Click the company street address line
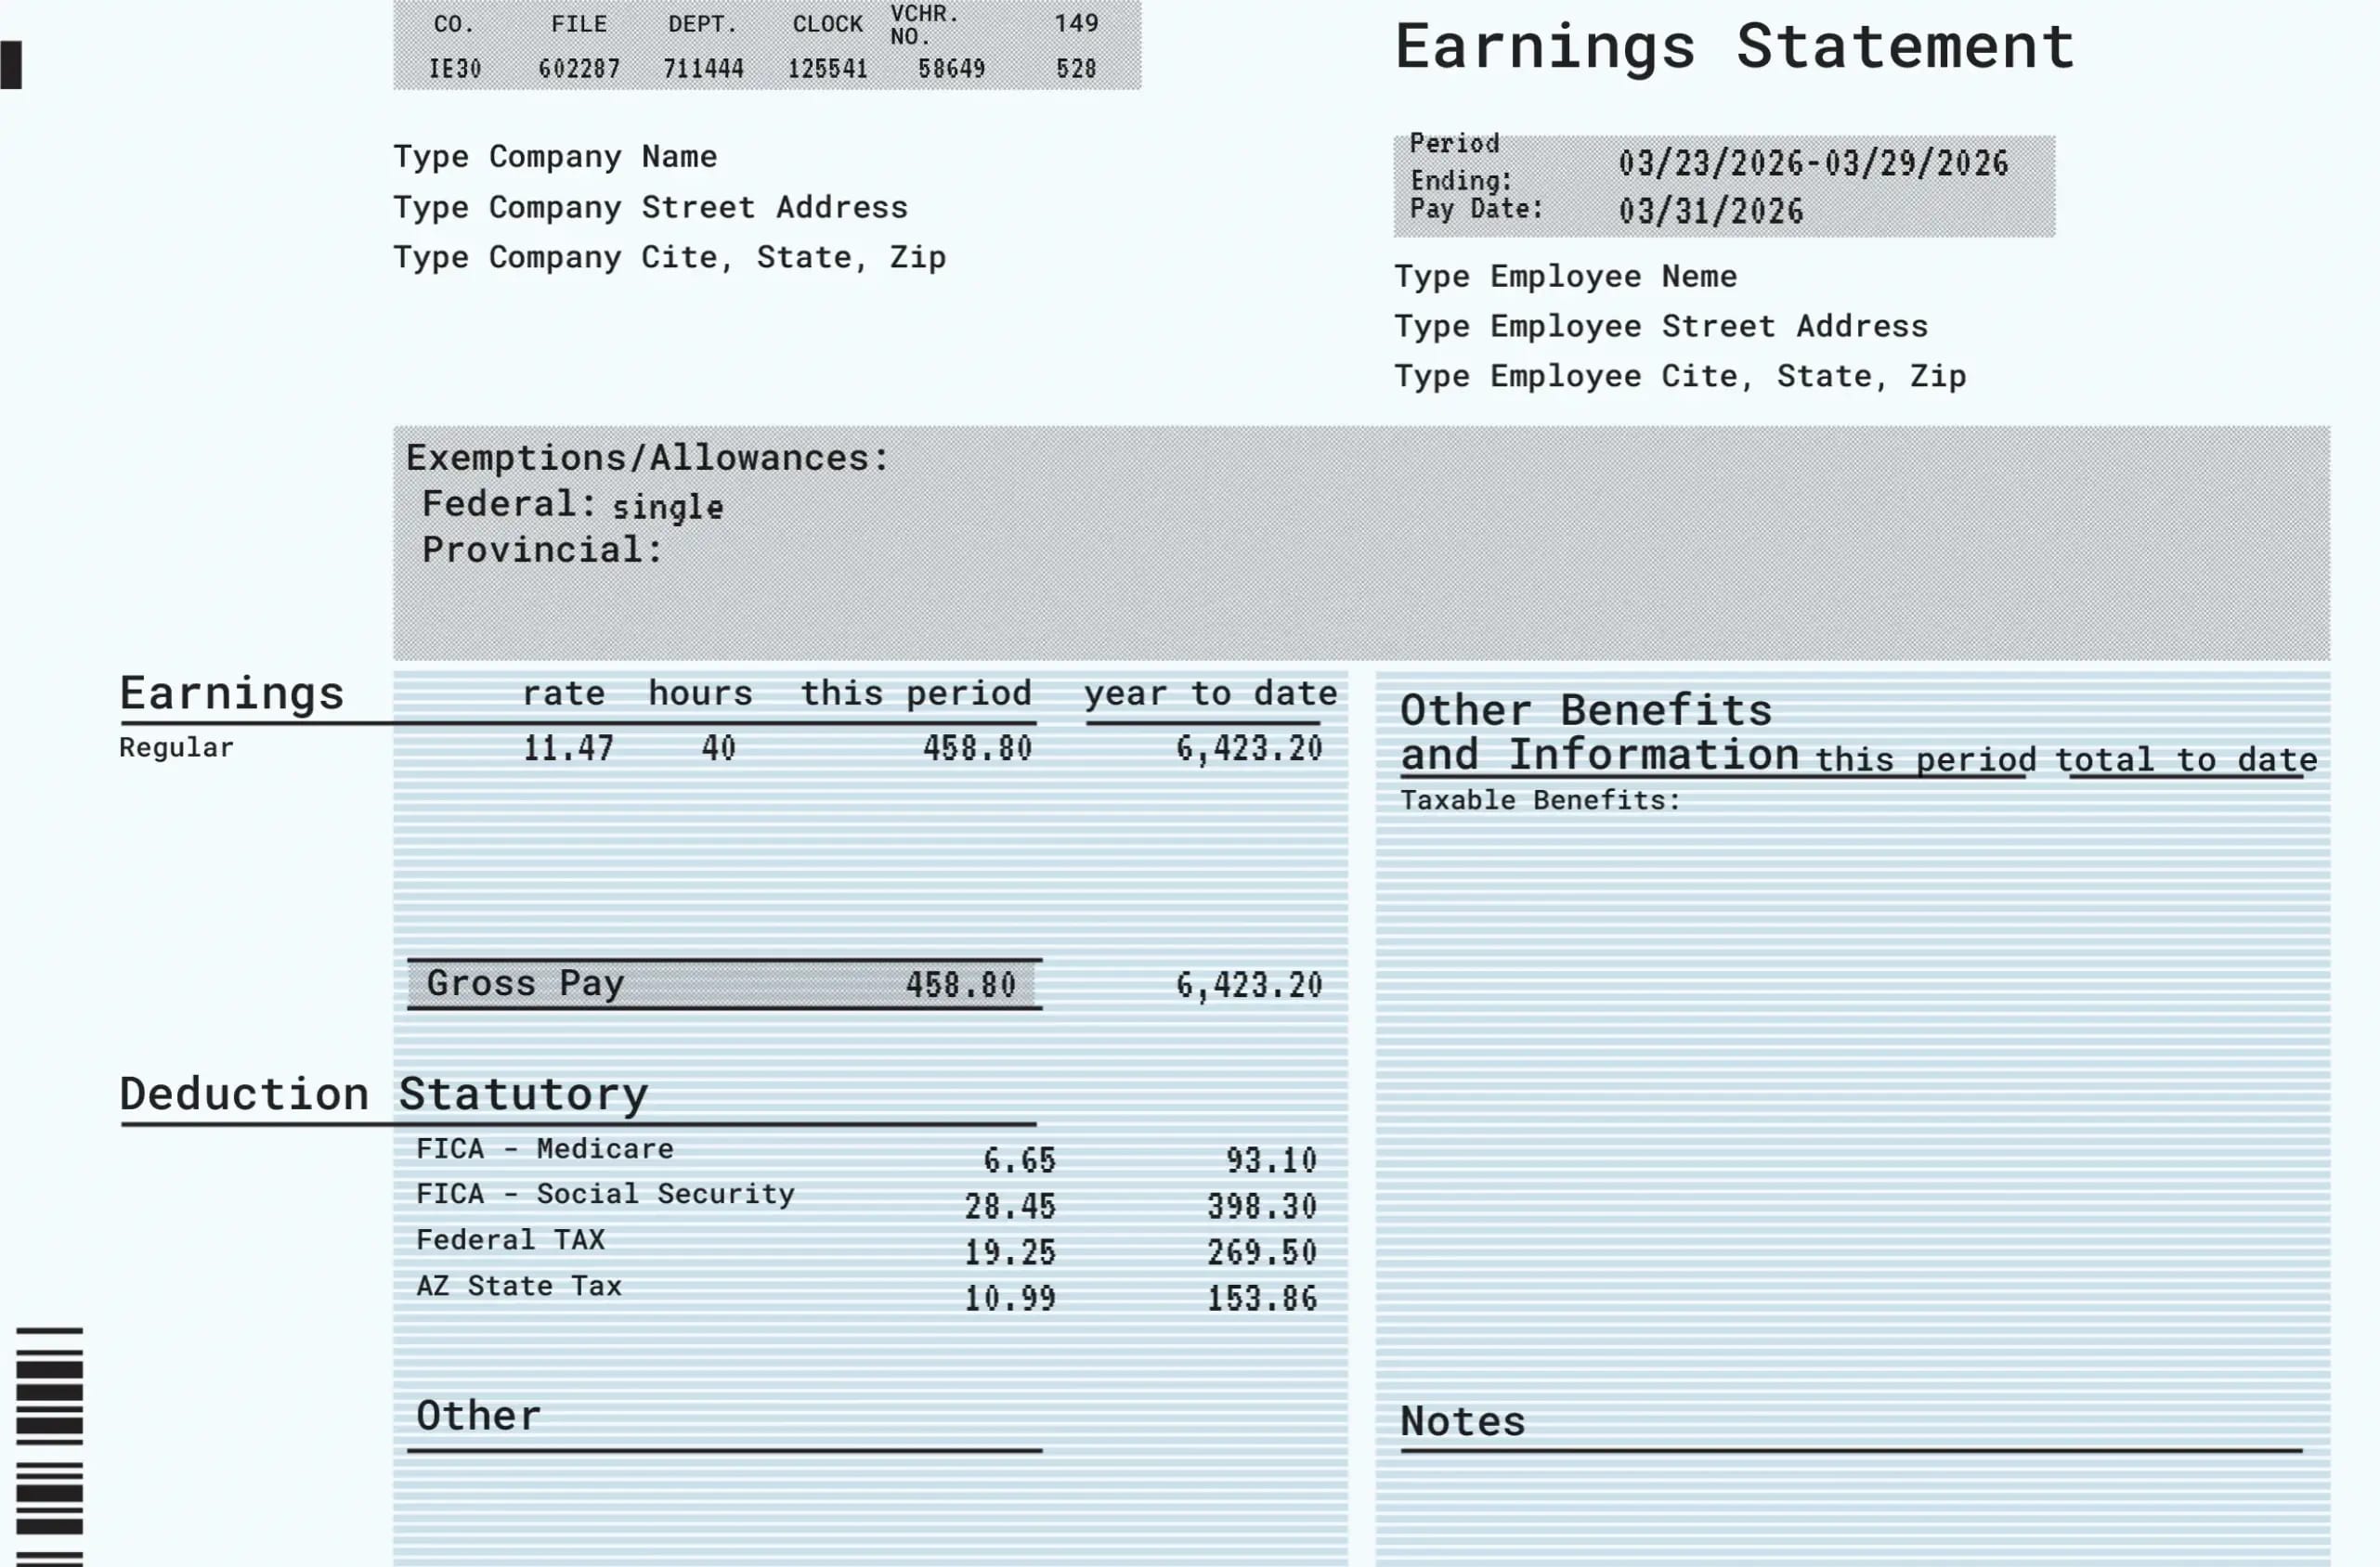This screenshot has width=2380, height=1567. point(650,207)
